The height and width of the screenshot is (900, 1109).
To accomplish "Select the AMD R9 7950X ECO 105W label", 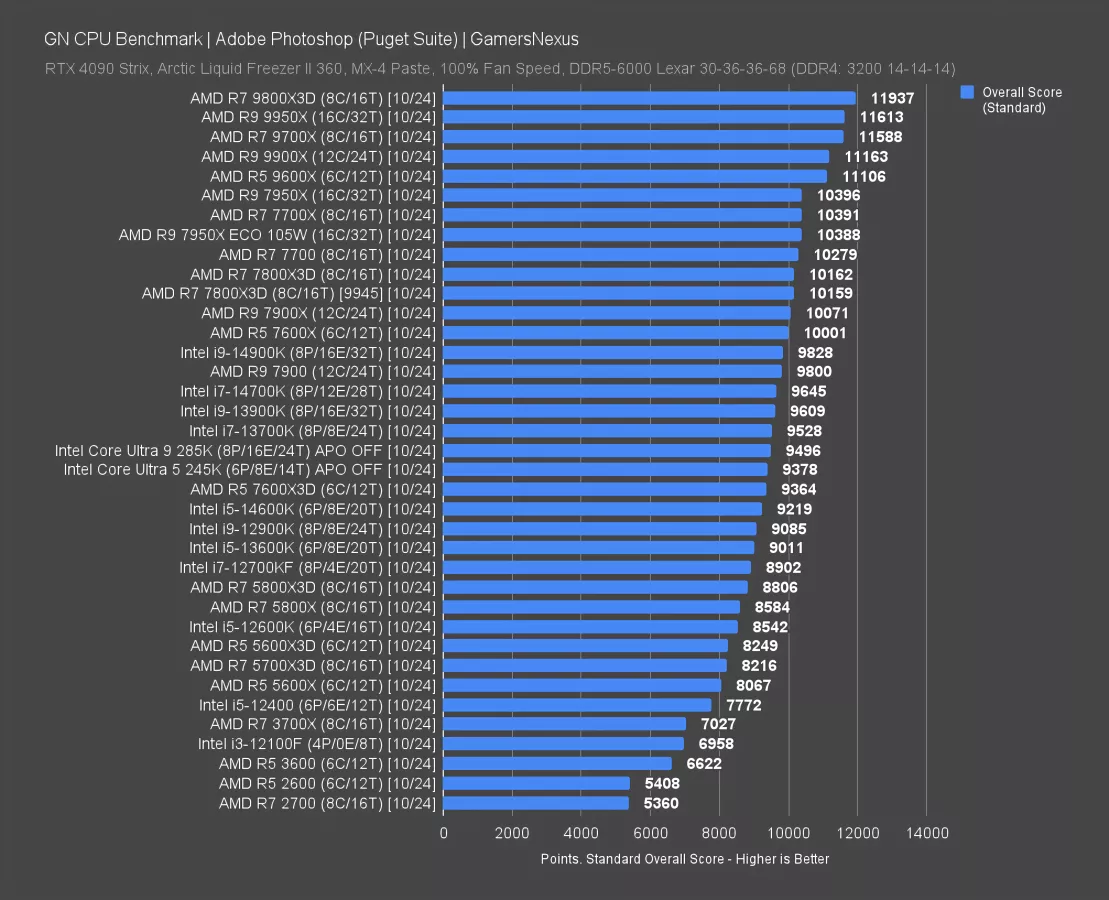I will tap(277, 235).
